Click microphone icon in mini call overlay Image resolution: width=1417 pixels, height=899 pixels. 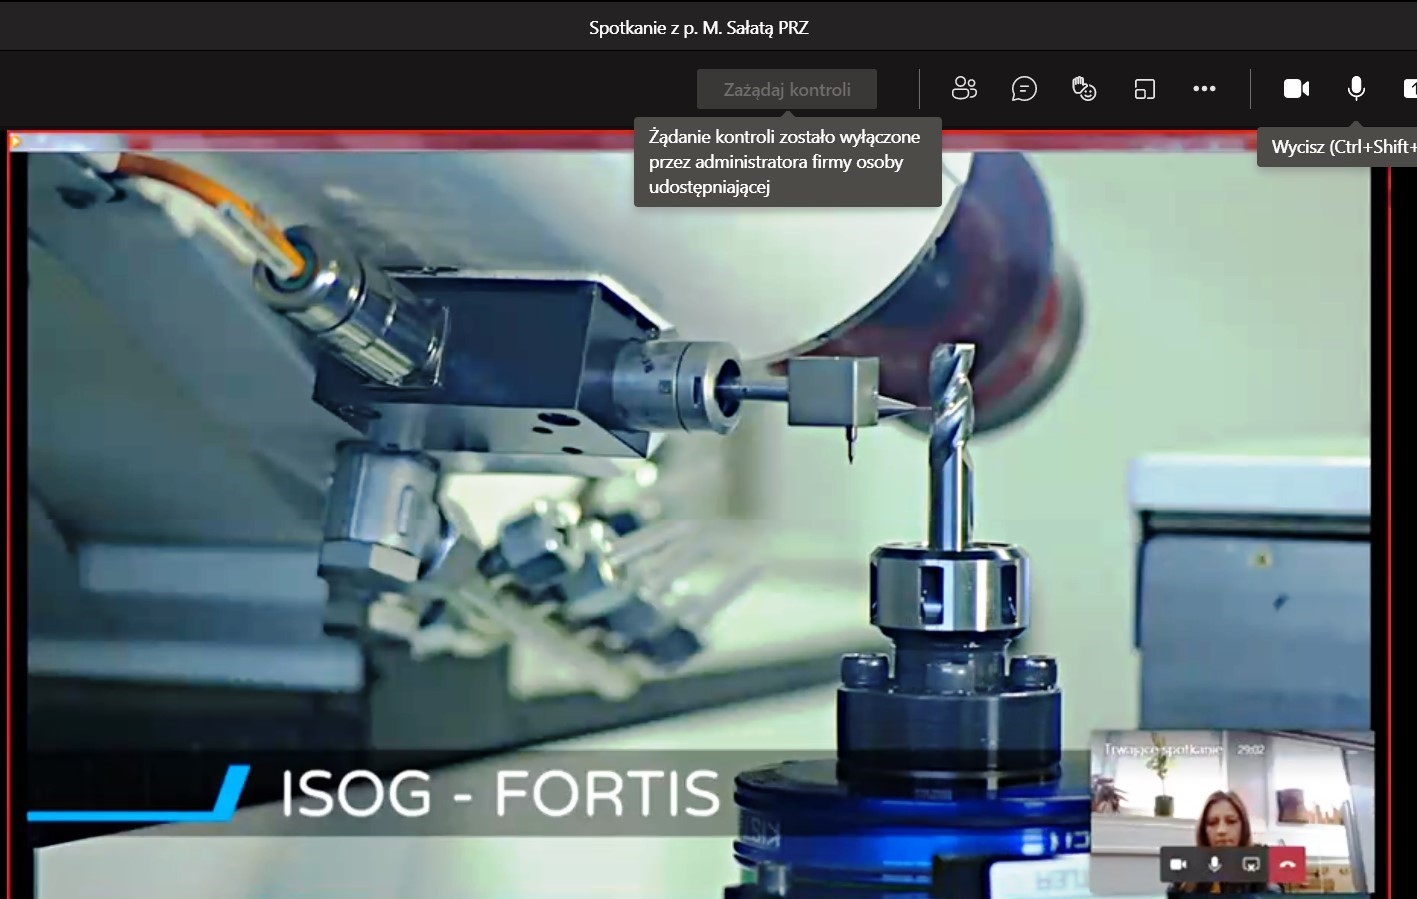[1215, 864]
